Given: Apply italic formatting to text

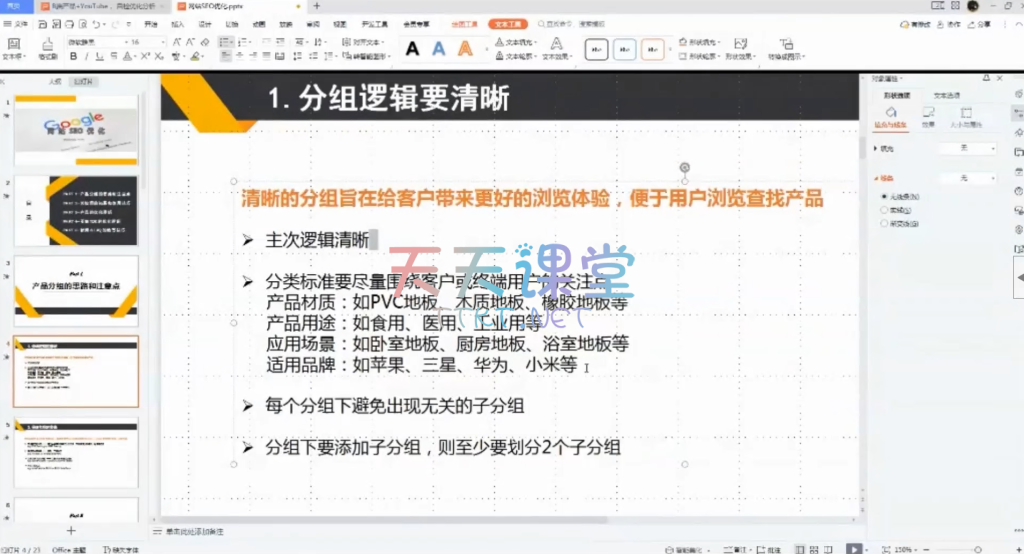Looking at the screenshot, I should coord(87,57).
